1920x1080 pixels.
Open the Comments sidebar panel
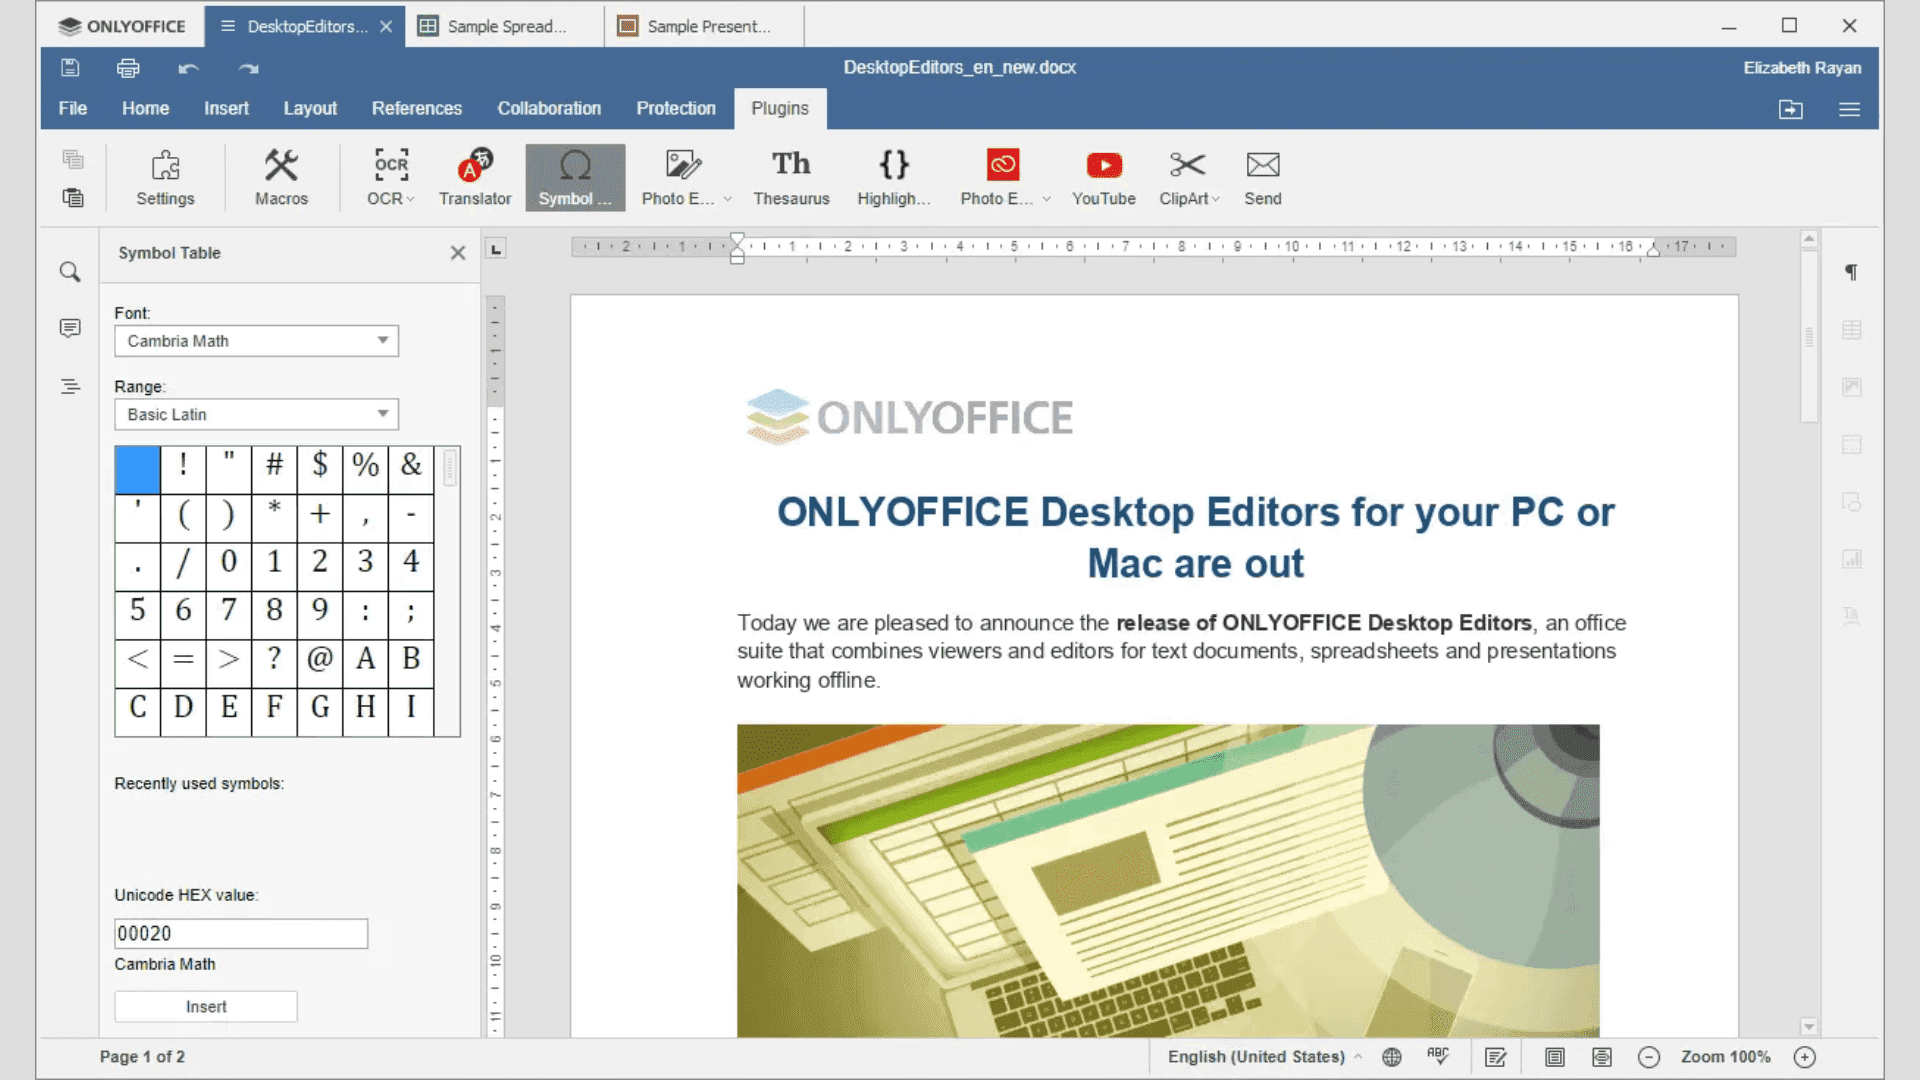(x=70, y=328)
